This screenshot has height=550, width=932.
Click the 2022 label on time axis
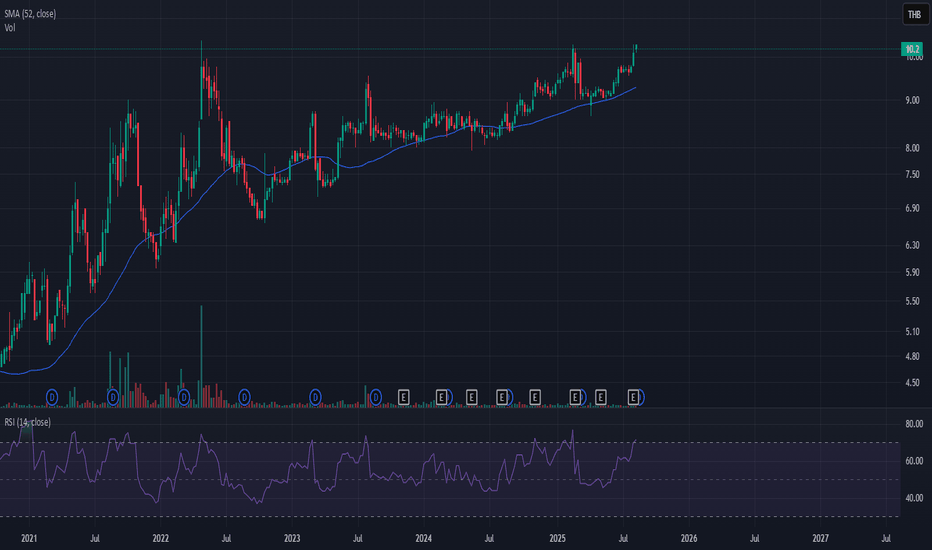tap(160, 538)
